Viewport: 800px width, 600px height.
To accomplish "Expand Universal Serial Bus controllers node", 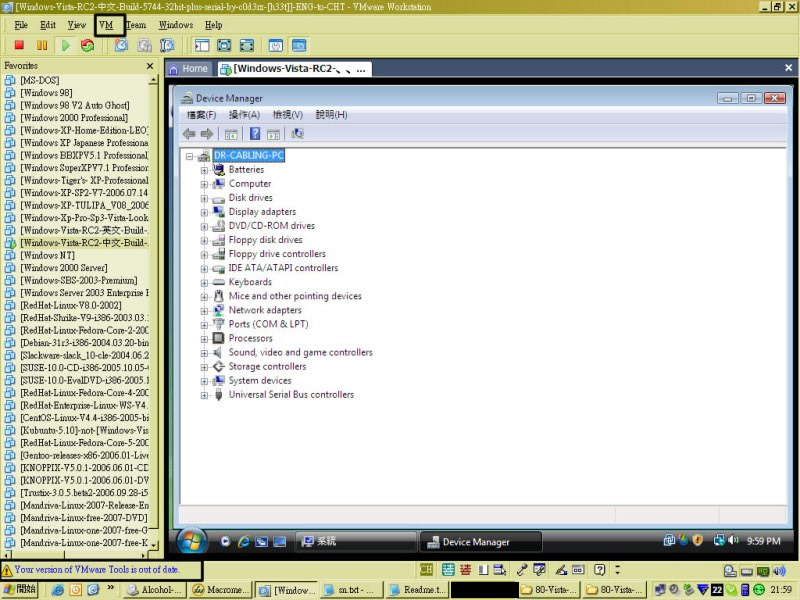I will [x=204, y=395].
